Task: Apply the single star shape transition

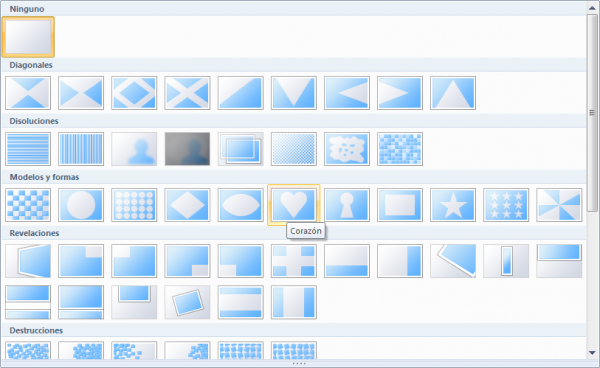Action: point(453,205)
